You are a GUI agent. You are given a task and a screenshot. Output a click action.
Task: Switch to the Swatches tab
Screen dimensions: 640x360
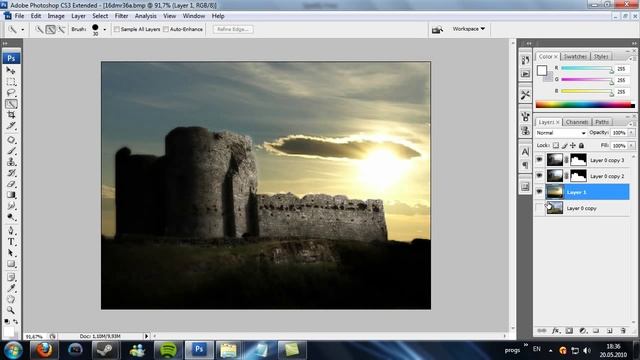[575, 56]
